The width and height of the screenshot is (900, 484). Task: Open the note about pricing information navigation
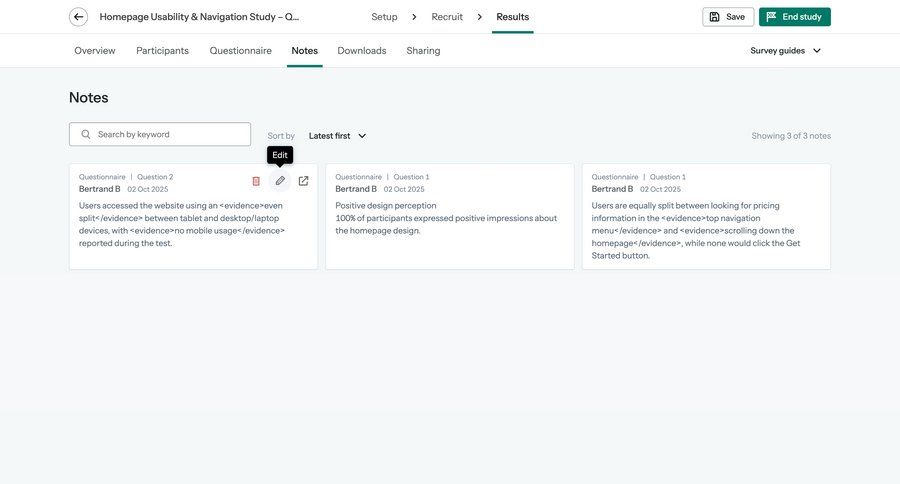706,216
